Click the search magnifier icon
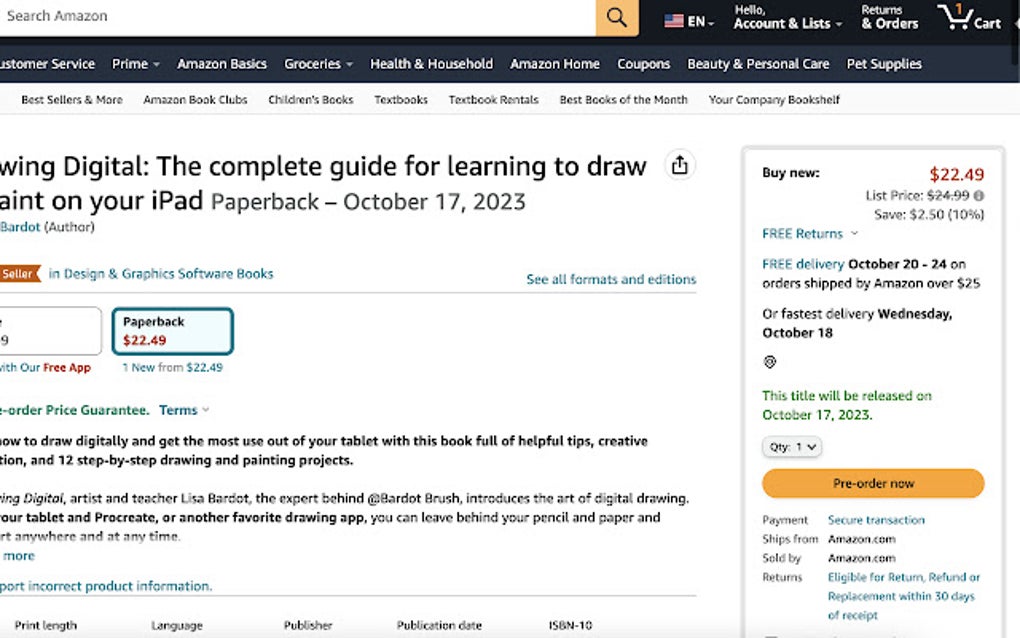Image resolution: width=1020 pixels, height=638 pixels. click(616, 17)
